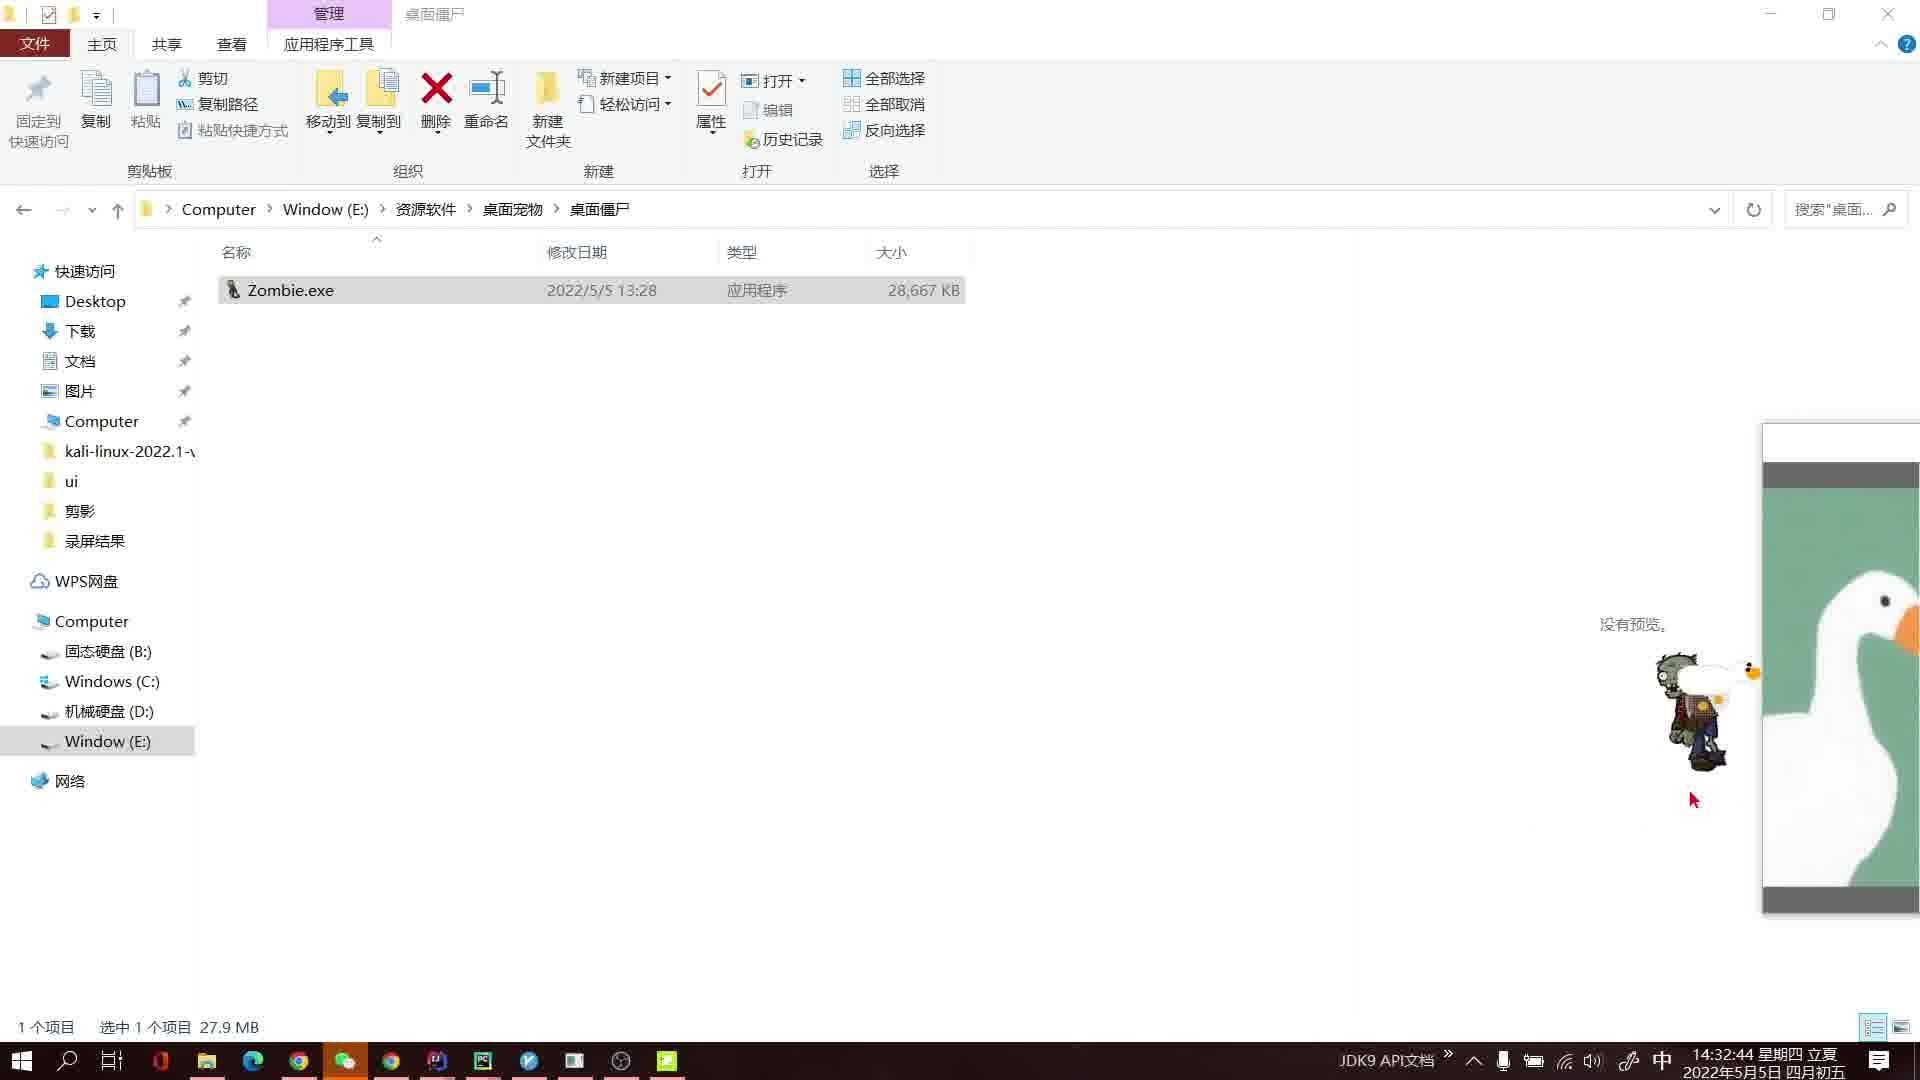Click the Move to icon

tap(330, 89)
